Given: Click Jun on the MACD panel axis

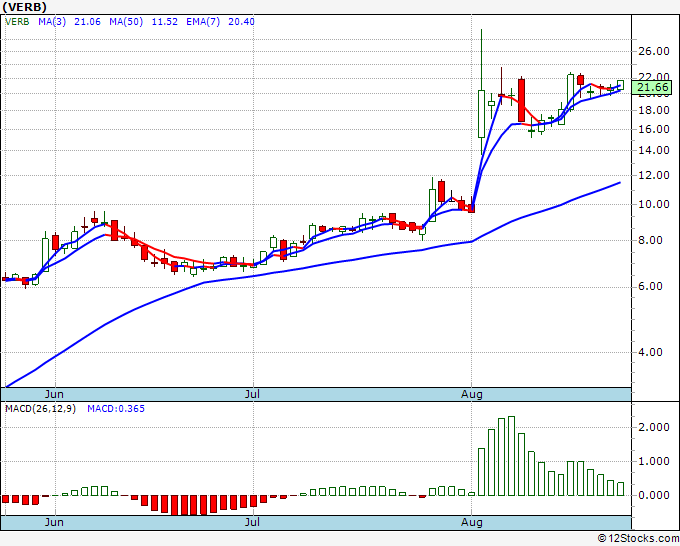Looking at the screenshot, I should 54,522.
